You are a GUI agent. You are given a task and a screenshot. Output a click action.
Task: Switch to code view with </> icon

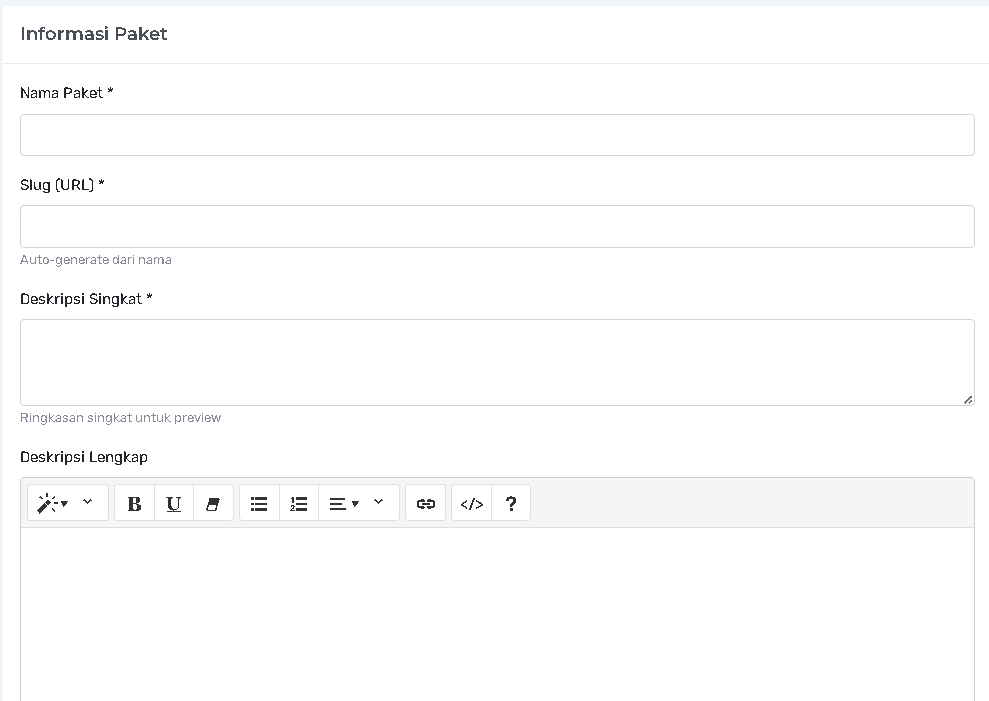(x=471, y=504)
